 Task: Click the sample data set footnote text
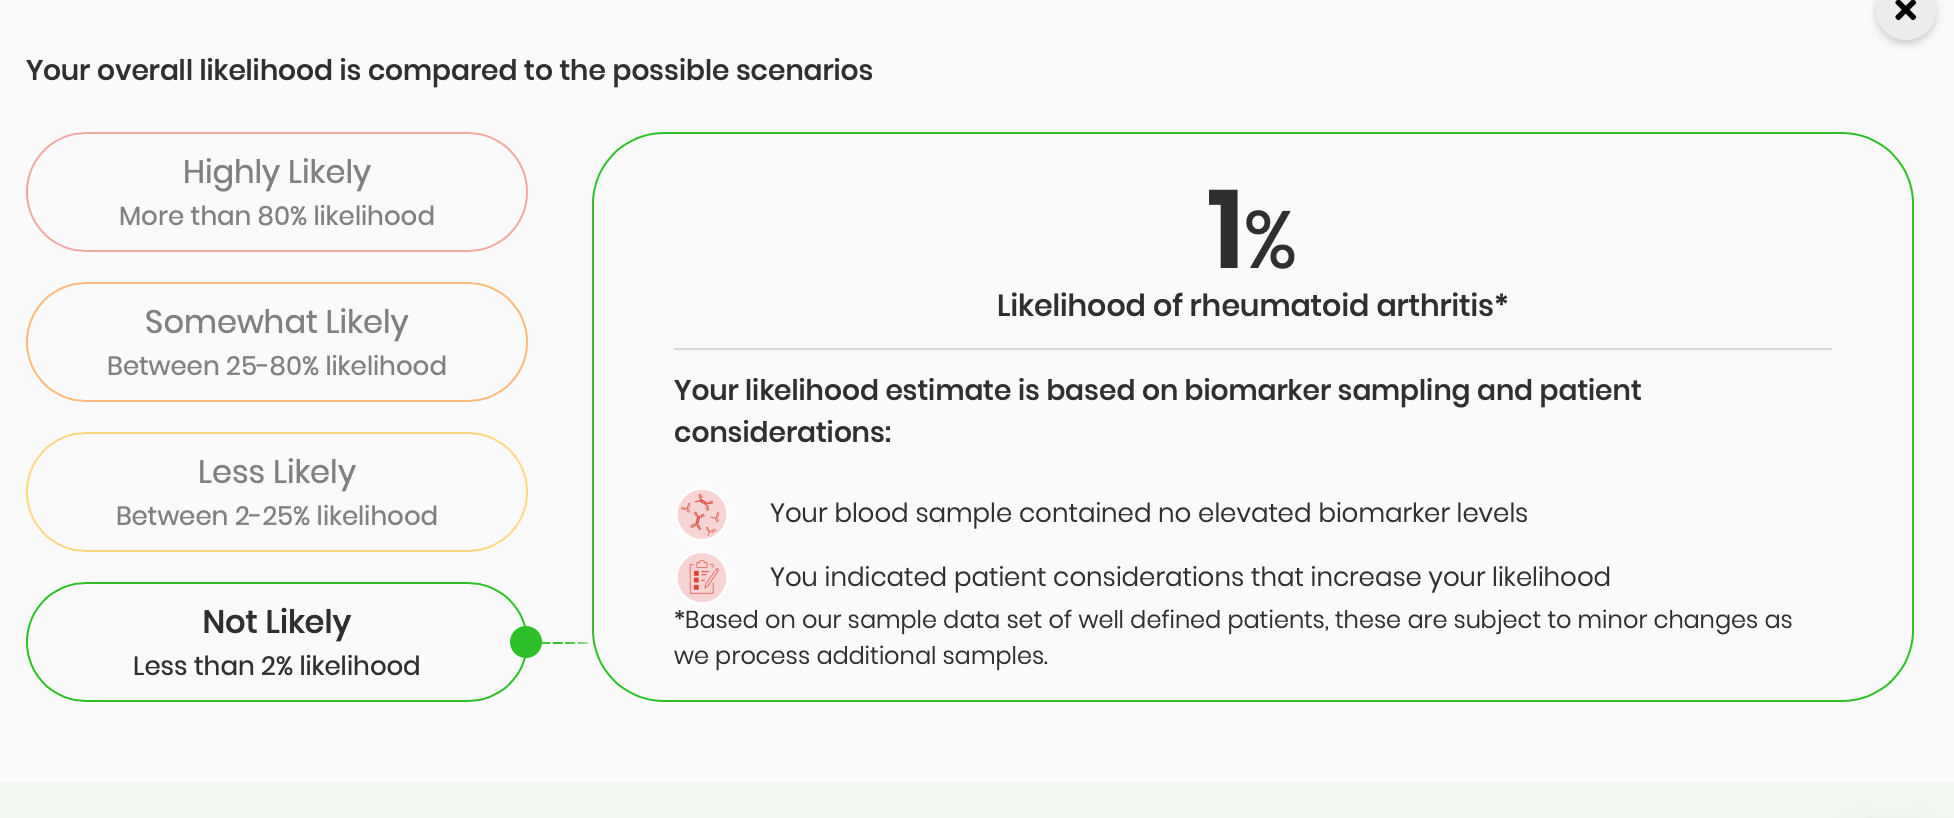pos(1233,638)
